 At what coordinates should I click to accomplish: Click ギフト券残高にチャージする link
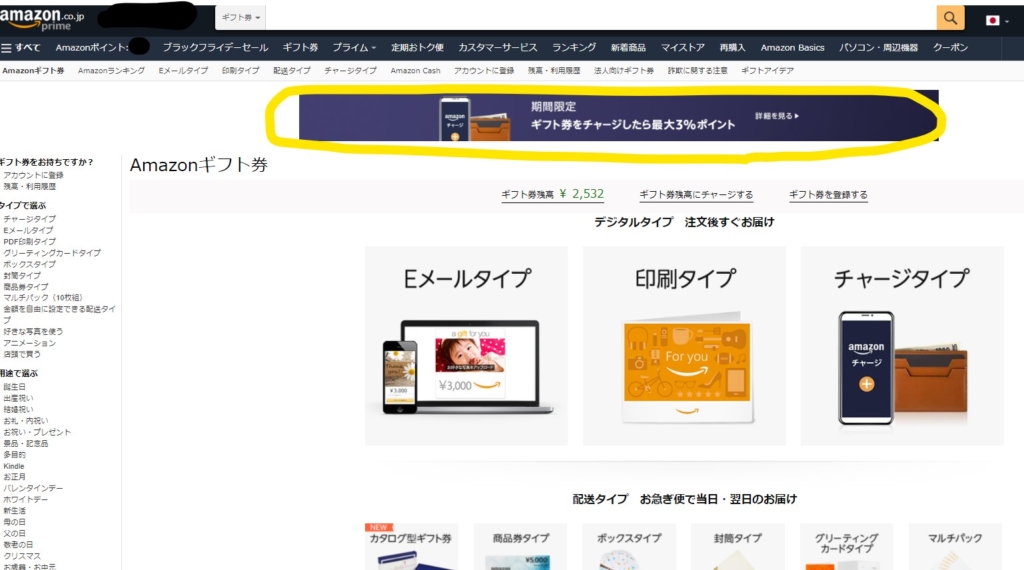[x=696, y=195]
